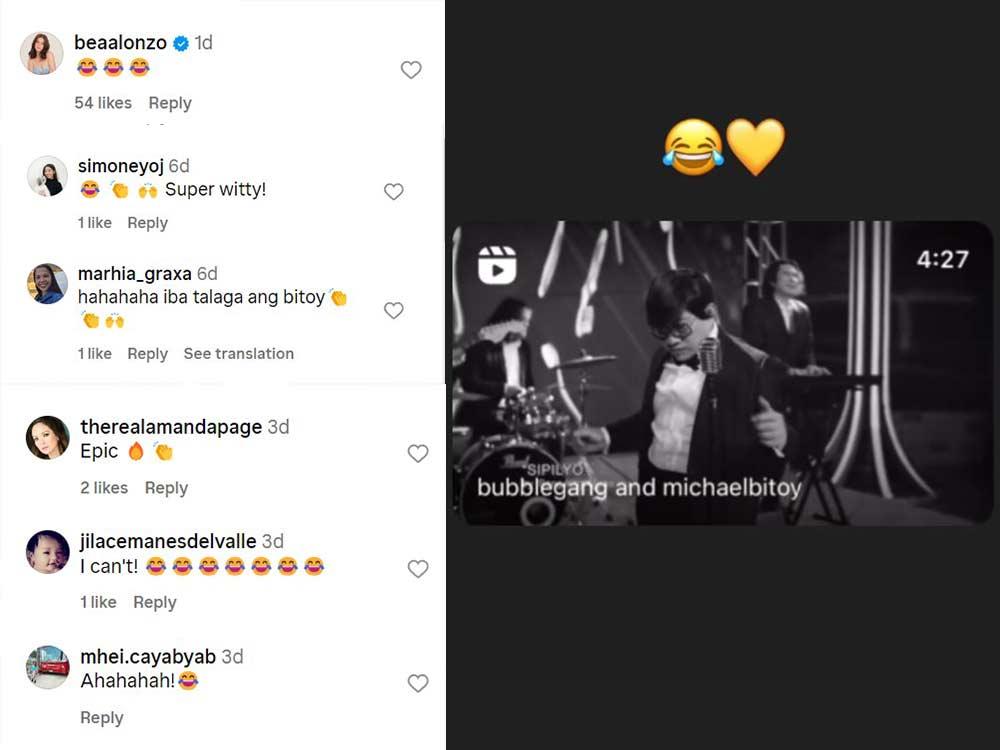This screenshot has width=1000, height=750.
Task: Open therealamandapage's avatar
Action: [x=47, y=438]
